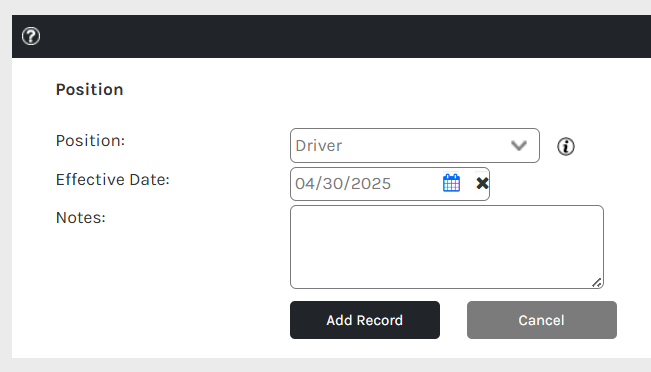Open help via the question mark icon
Viewport: 651px width, 372px height.
point(31,36)
